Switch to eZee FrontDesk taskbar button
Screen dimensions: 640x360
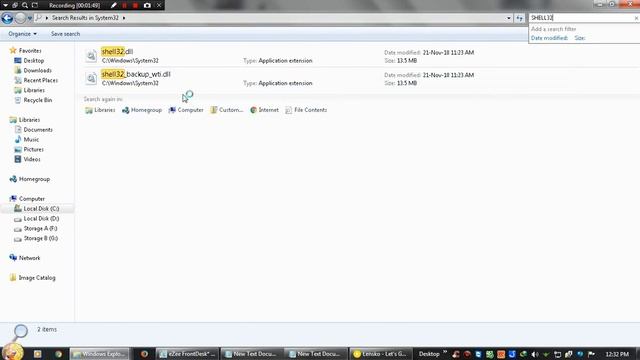click(187, 354)
